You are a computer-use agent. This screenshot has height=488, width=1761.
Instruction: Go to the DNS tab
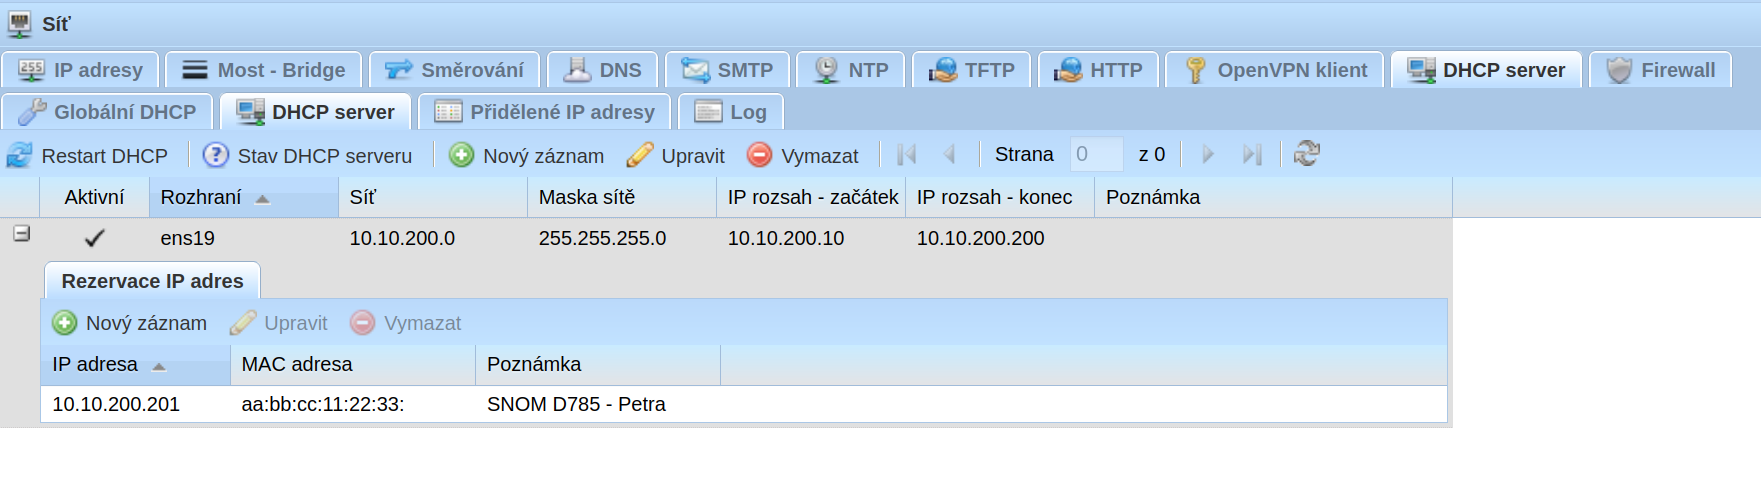click(603, 70)
